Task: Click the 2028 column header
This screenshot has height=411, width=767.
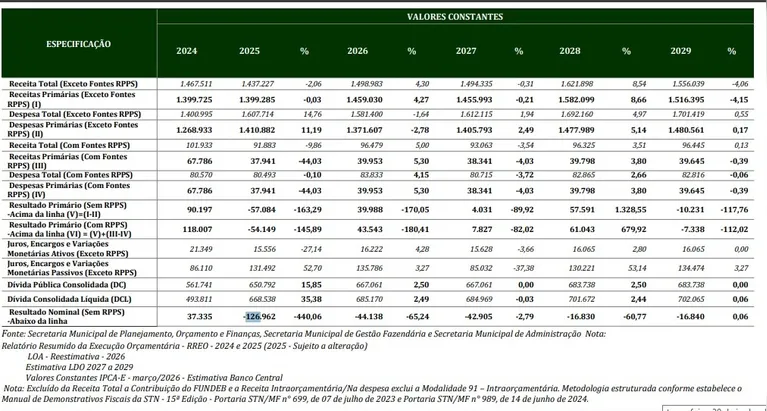Action: [570, 51]
